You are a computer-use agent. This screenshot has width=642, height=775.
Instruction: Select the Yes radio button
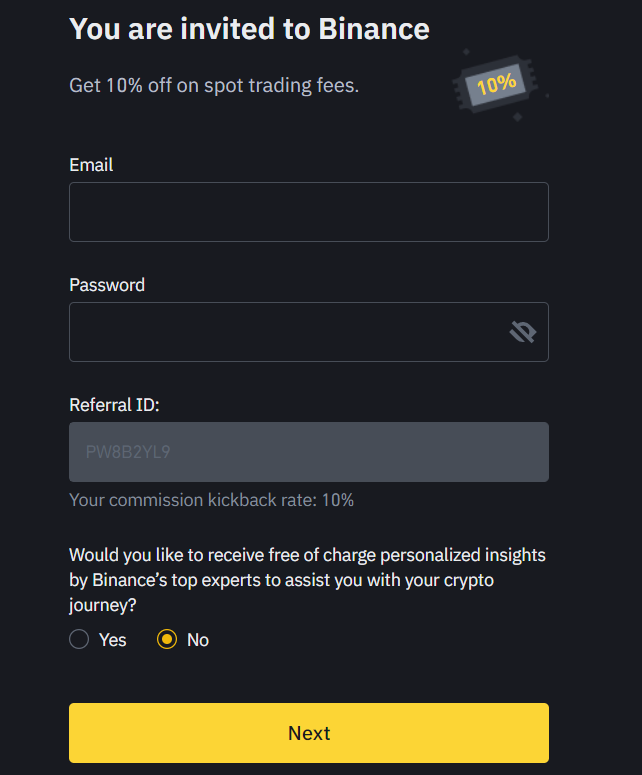79,639
